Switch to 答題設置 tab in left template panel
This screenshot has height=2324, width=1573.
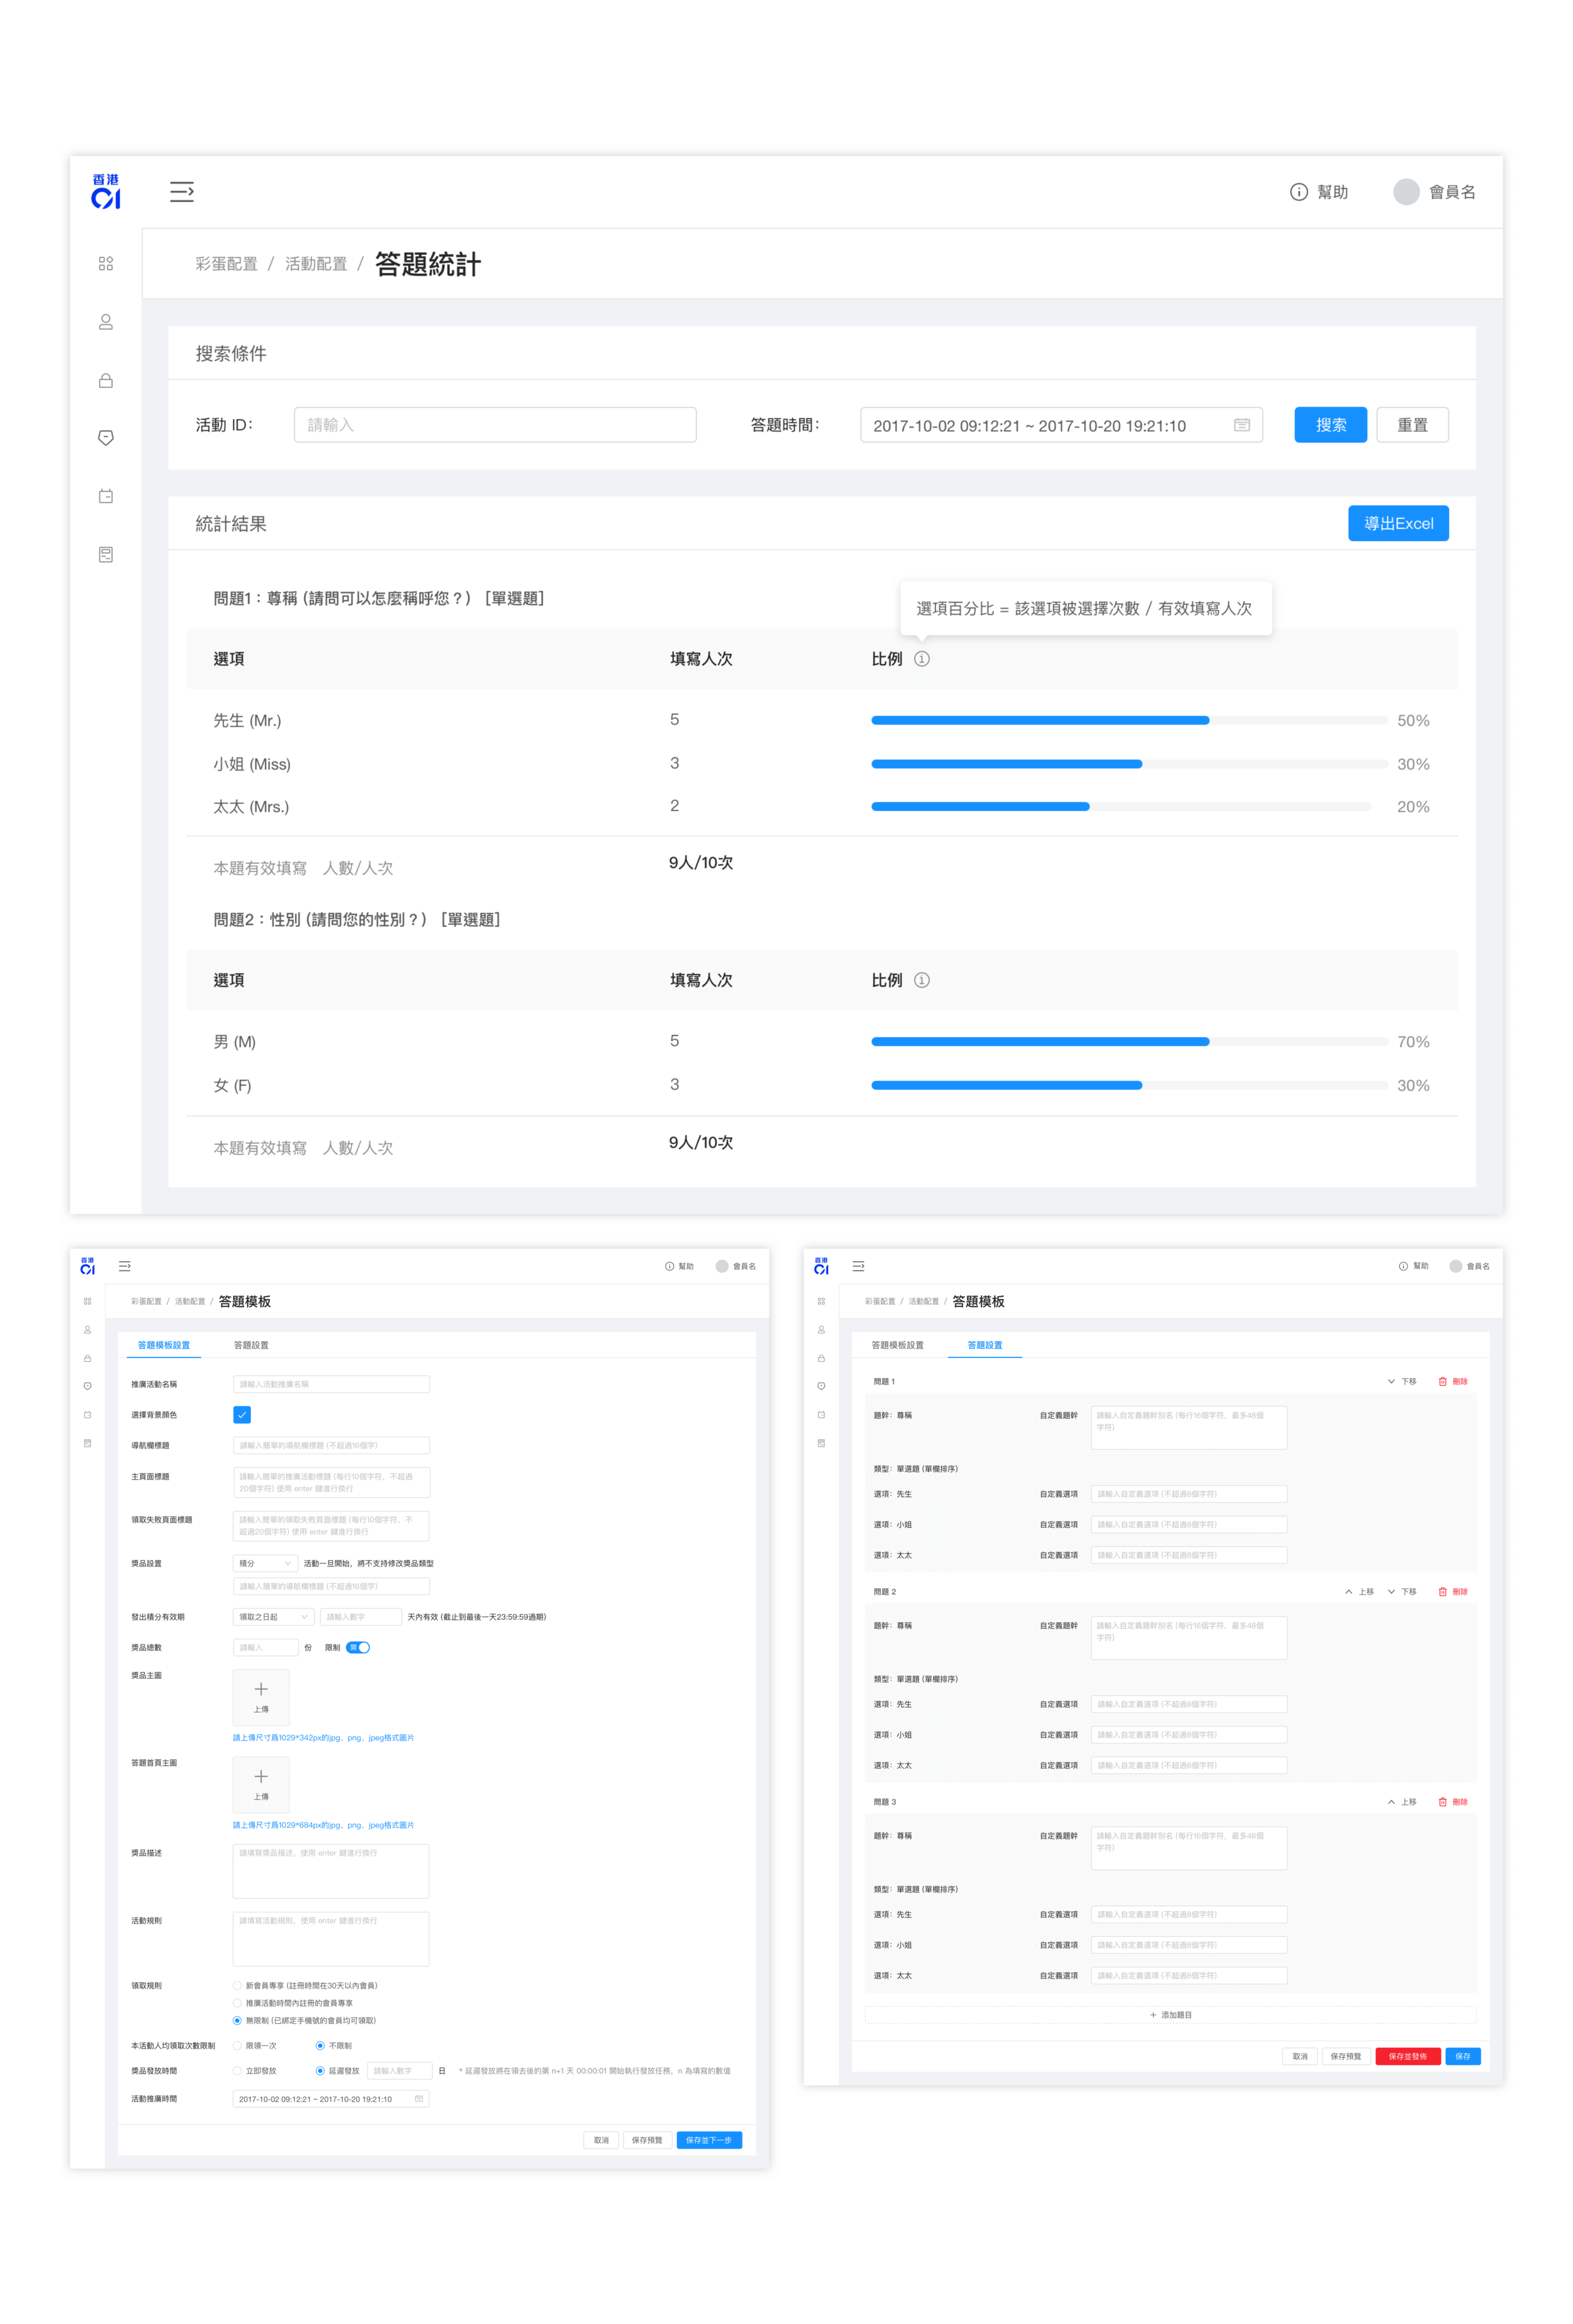[251, 1345]
